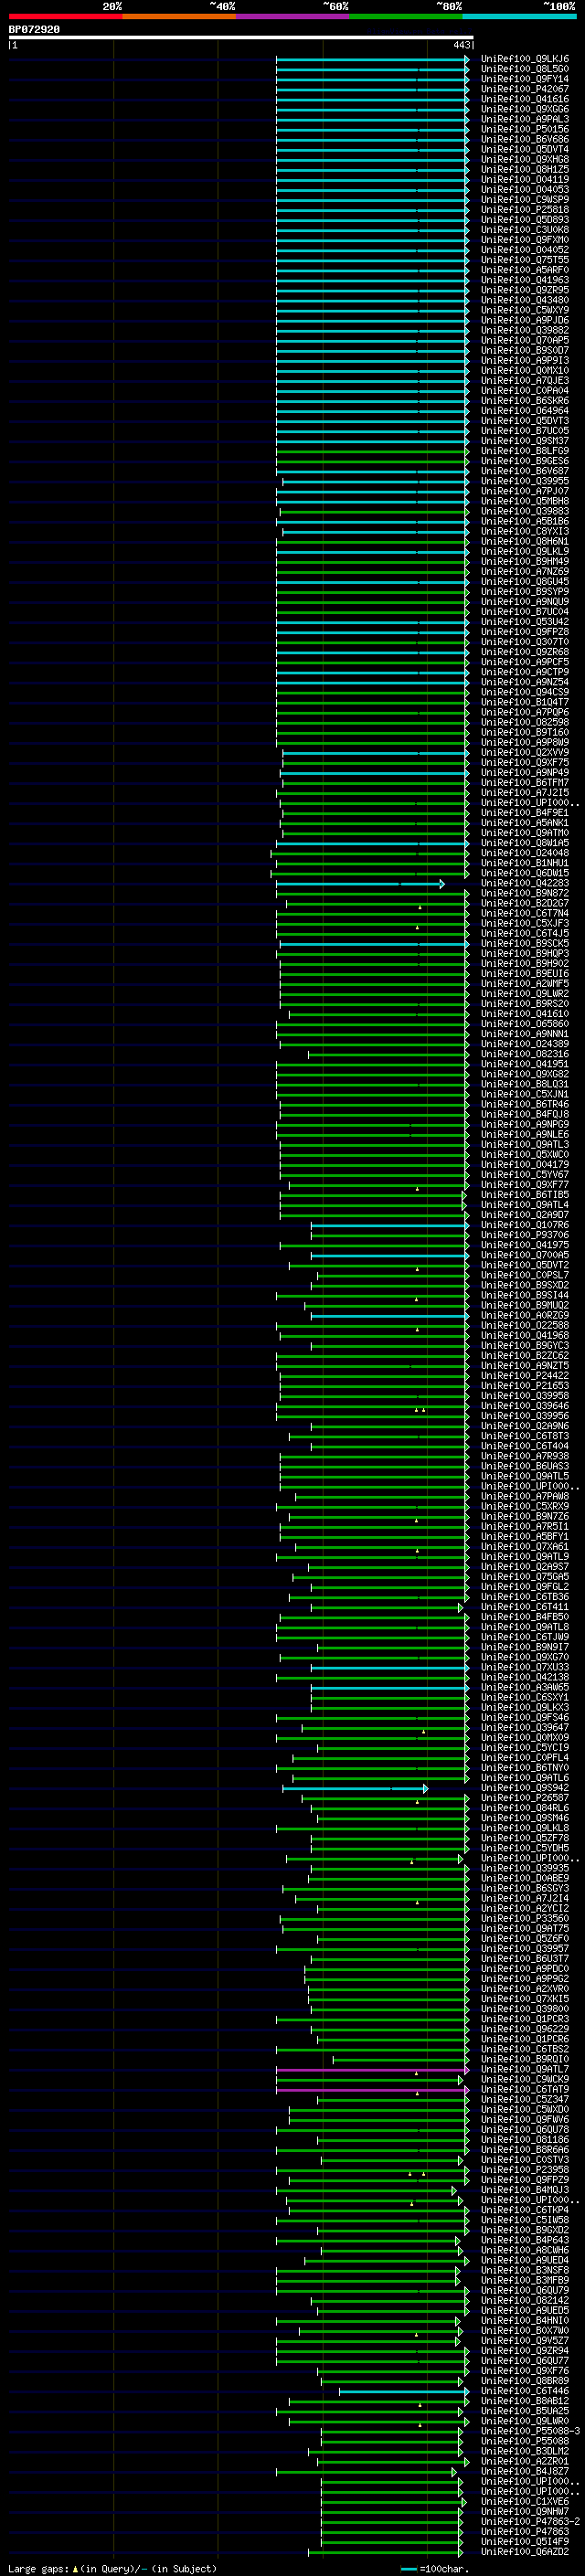Select UniRef100_P55088-3 isoform label
Screen dimensions: 585x2576
tap(530, 2431)
